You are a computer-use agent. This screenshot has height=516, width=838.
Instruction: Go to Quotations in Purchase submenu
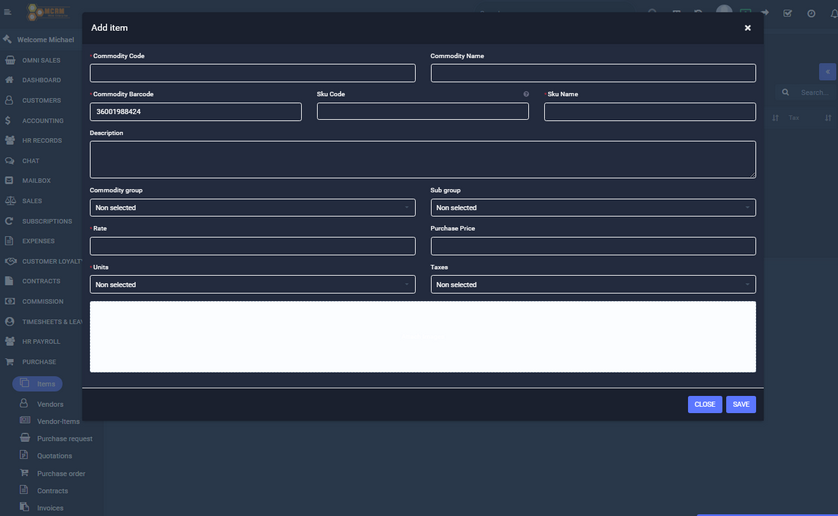[55, 456]
